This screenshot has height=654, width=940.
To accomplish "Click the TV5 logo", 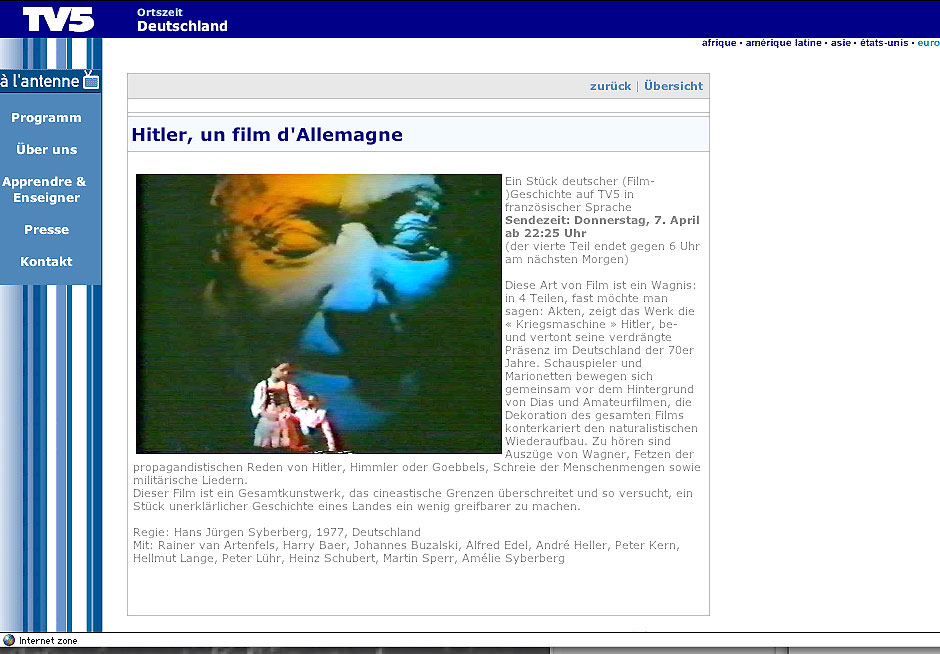I will tap(58, 19).
